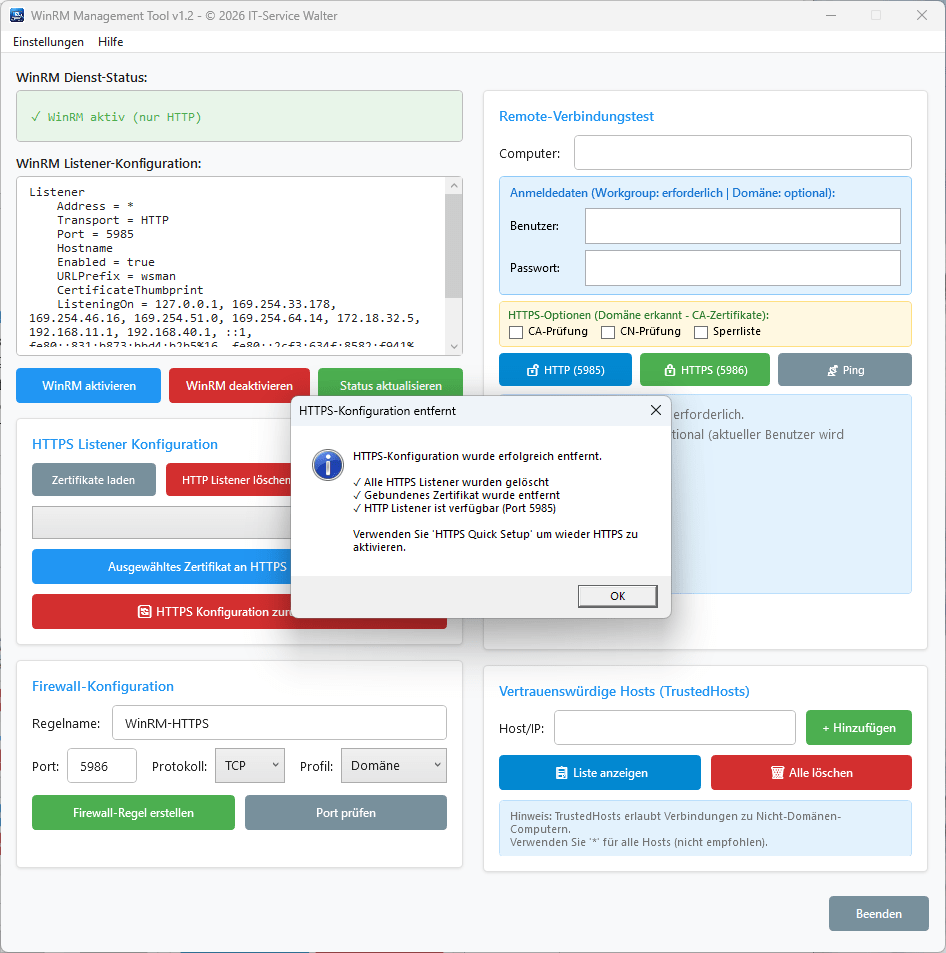Enable the CN-Prüfung checkbox
Screen dimensions: 946x953
pos(607,331)
